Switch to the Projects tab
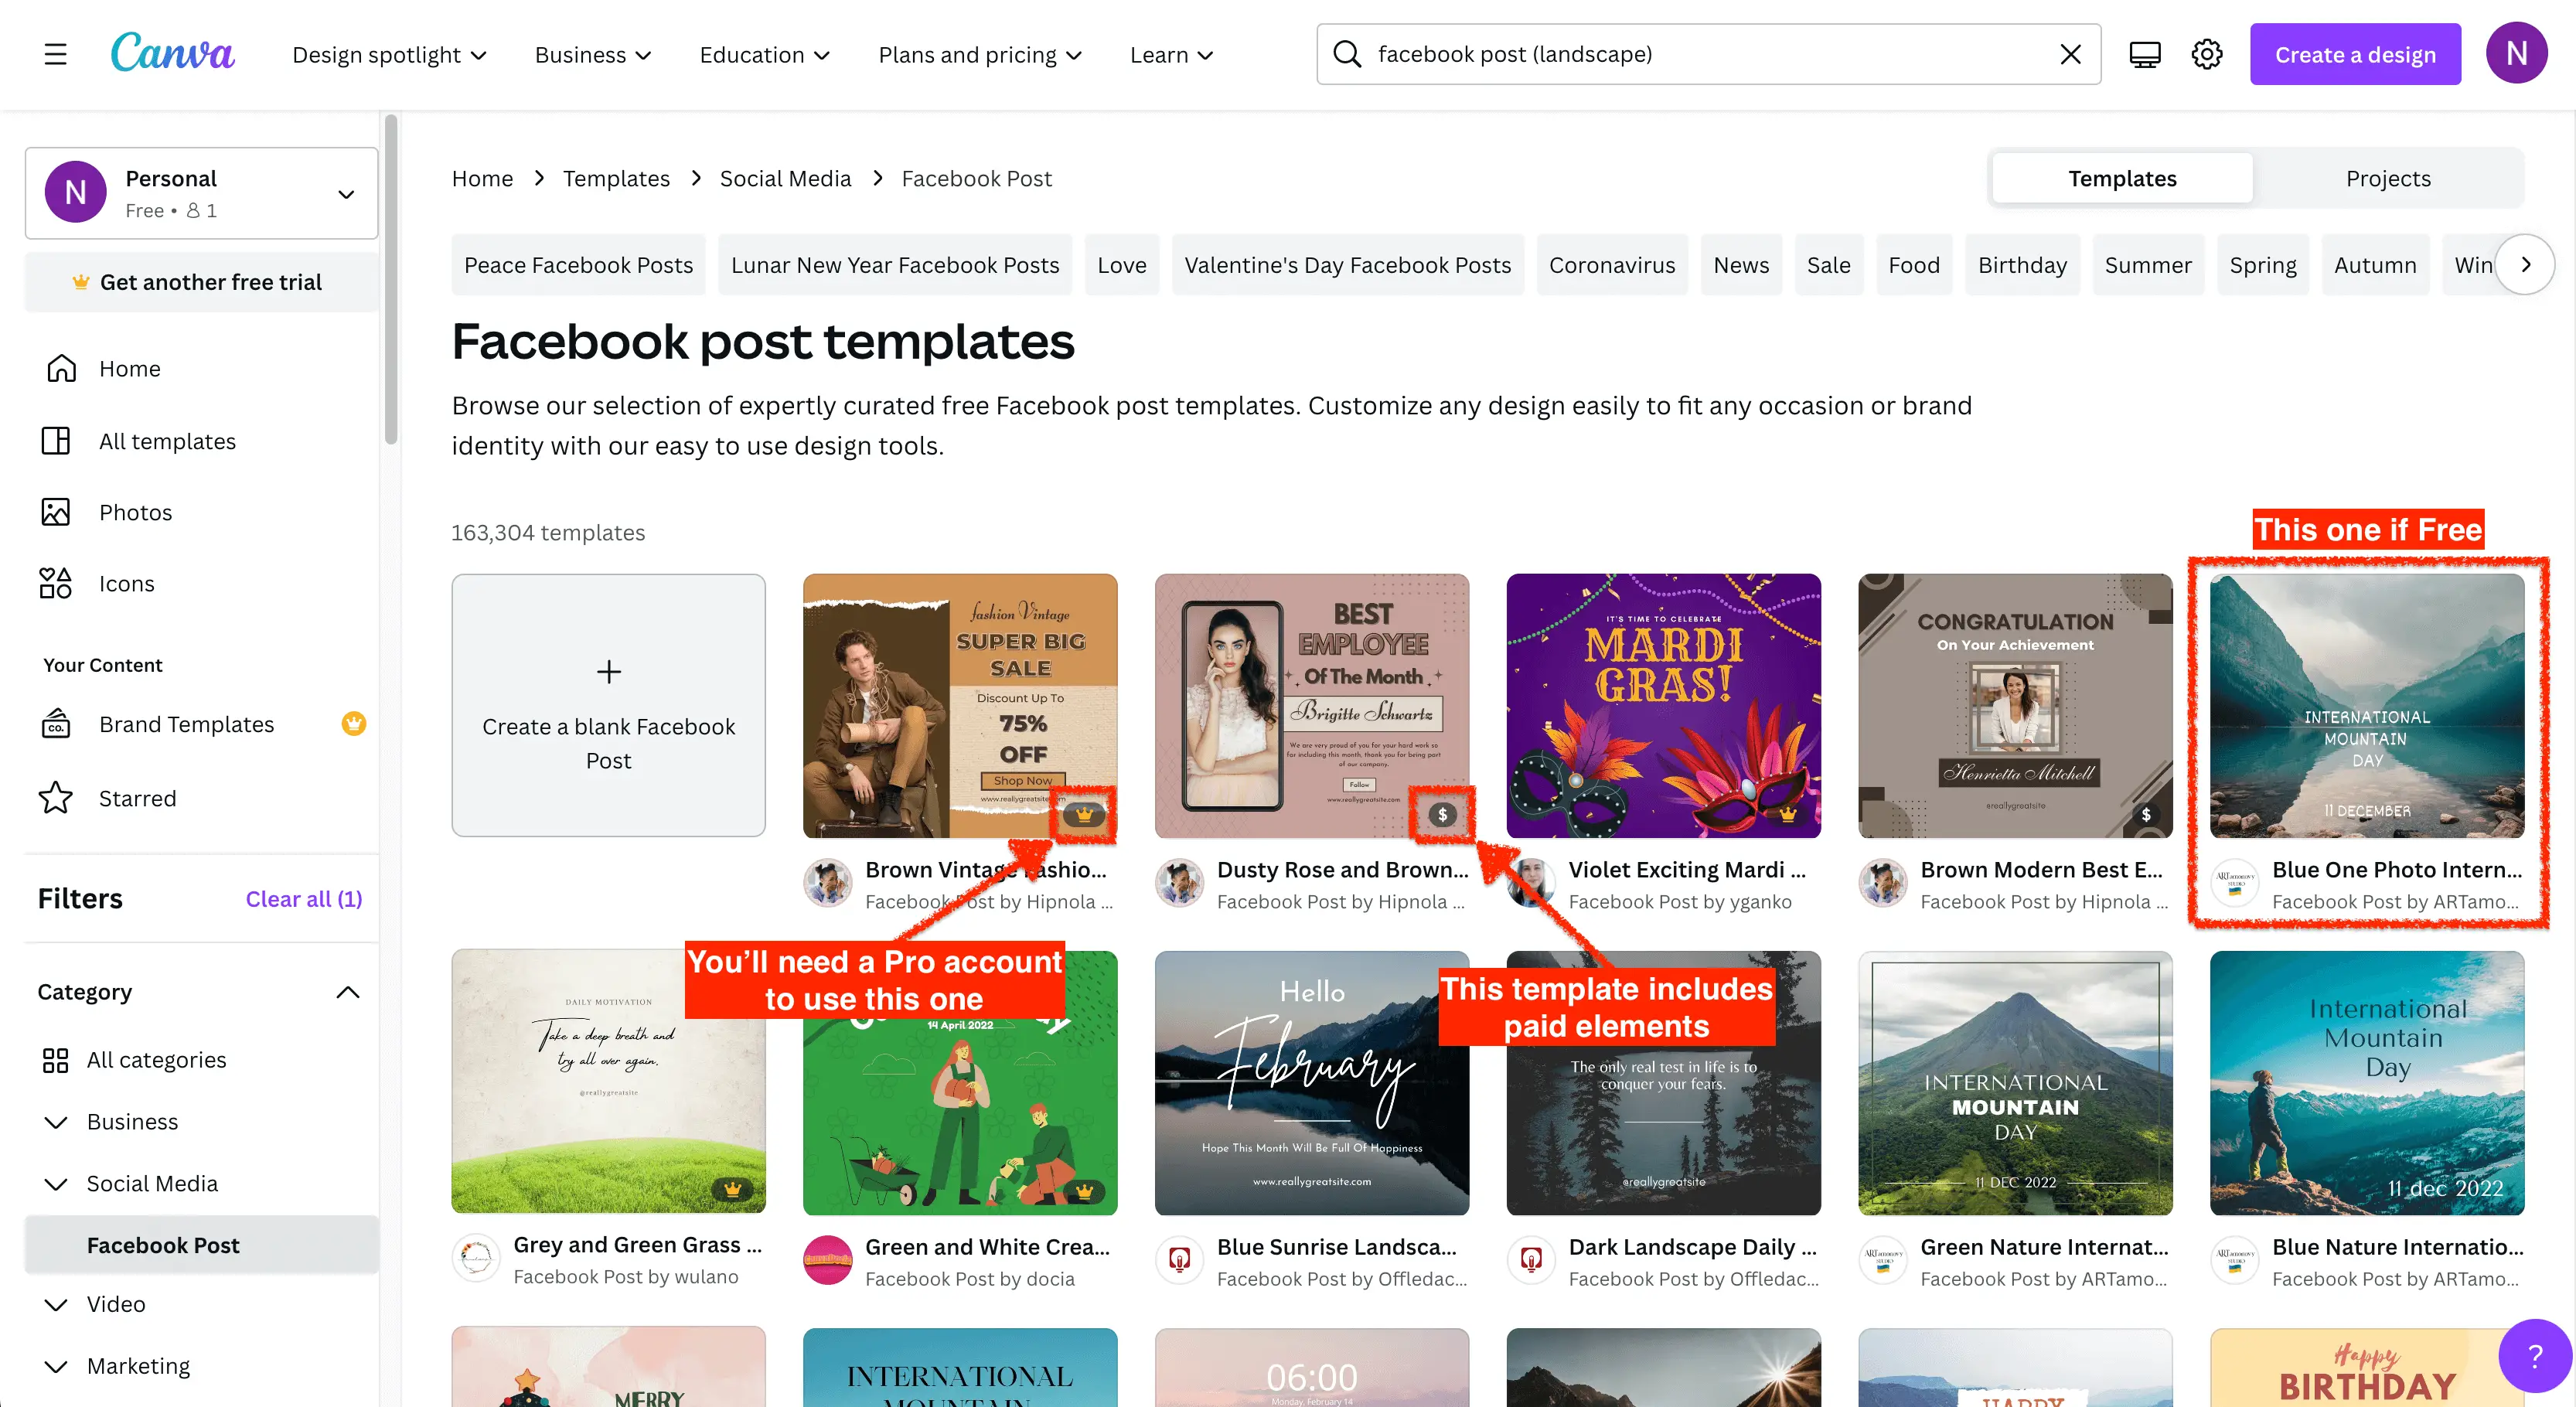The height and width of the screenshot is (1407, 2576). [2387, 178]
